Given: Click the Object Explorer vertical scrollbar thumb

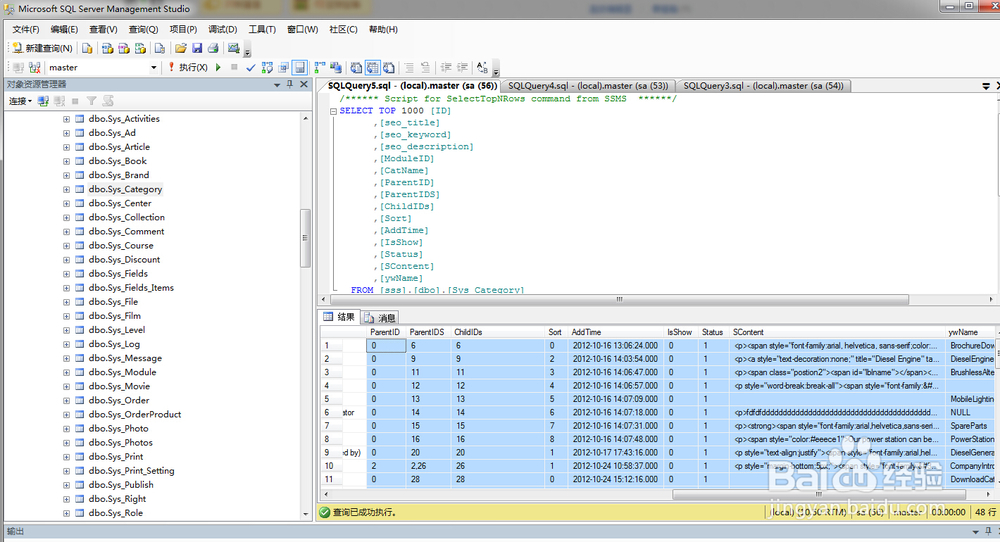Looking at the screenshot, I should [305, 238].
